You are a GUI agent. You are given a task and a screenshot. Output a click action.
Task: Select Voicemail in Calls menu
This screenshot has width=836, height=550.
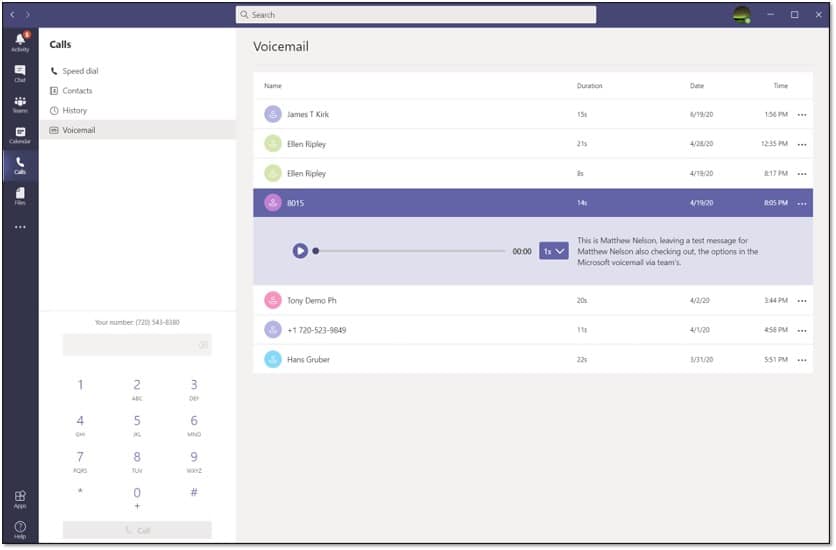tap(138, 130)
